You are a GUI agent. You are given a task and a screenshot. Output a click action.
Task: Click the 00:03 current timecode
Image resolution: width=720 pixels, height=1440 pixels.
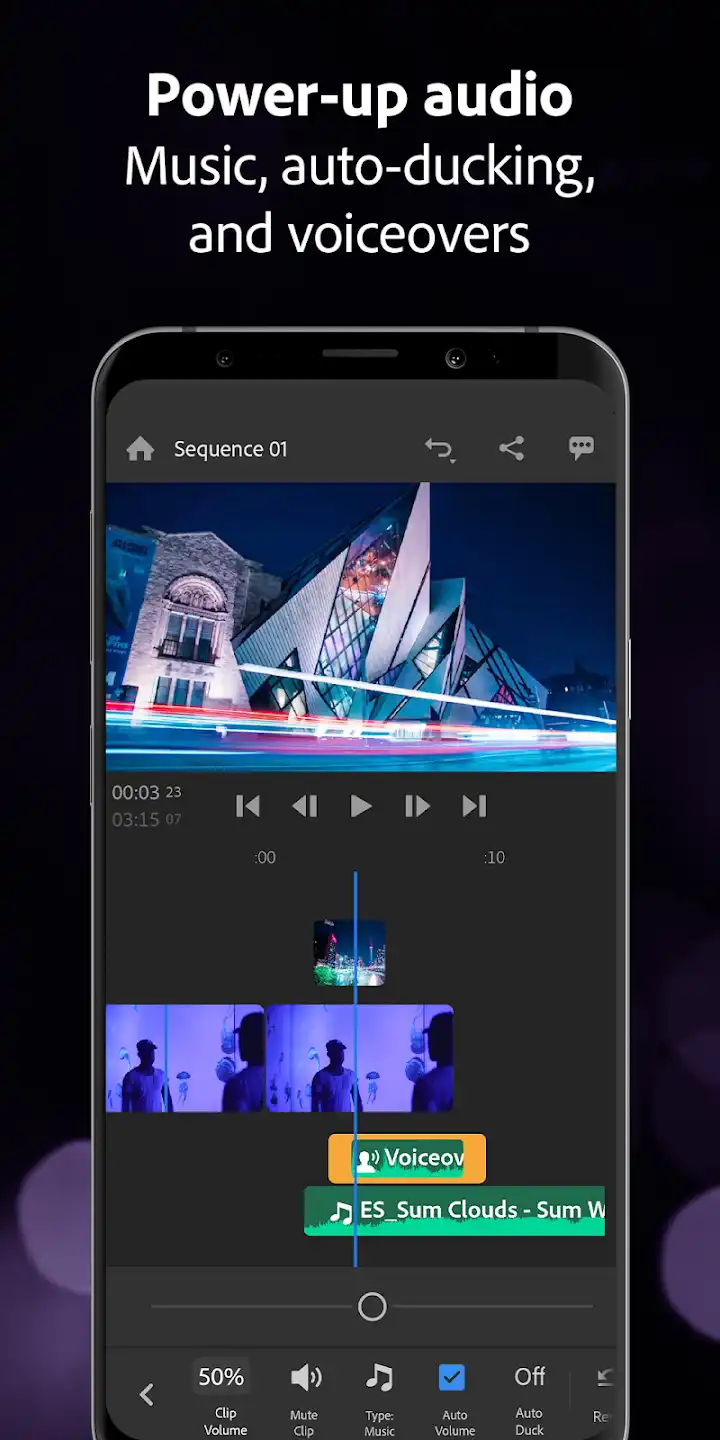point(146,792)
